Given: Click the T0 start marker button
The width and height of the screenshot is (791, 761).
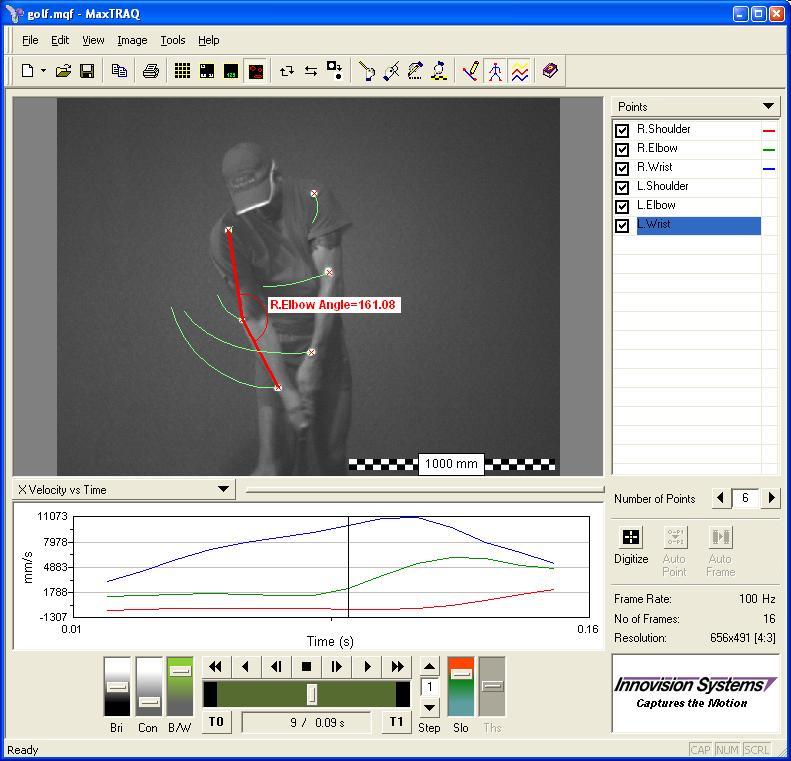Looking at the screenshot, I should (216, 722).
